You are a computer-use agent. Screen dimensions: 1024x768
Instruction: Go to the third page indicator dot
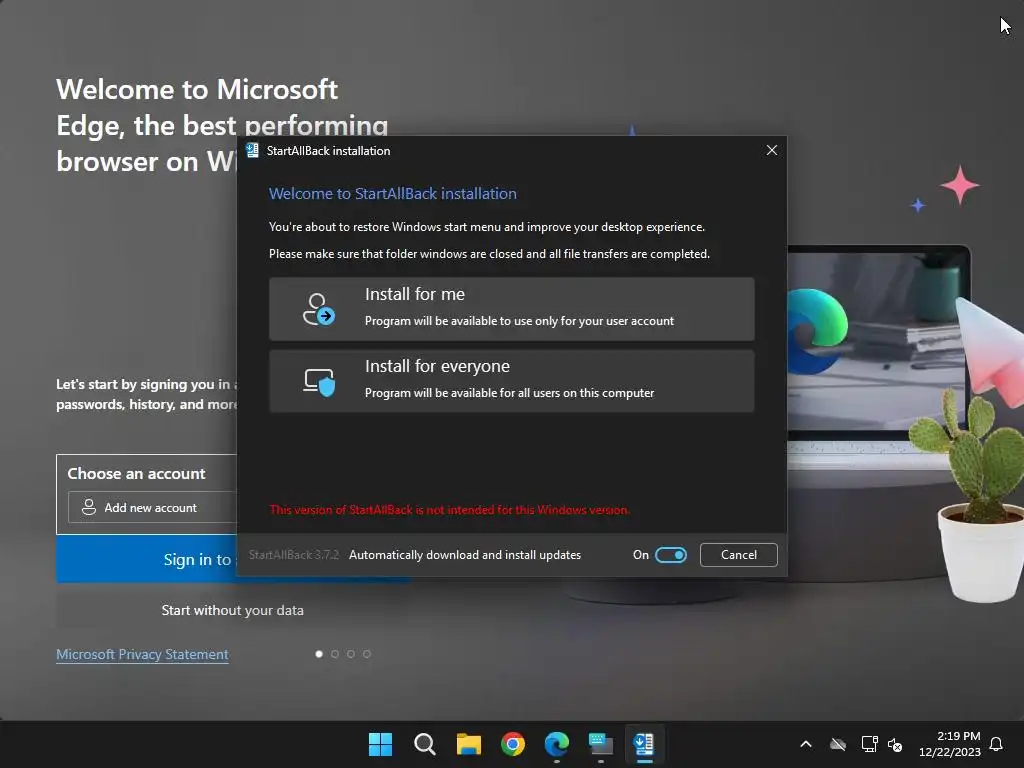click(351, 654)
